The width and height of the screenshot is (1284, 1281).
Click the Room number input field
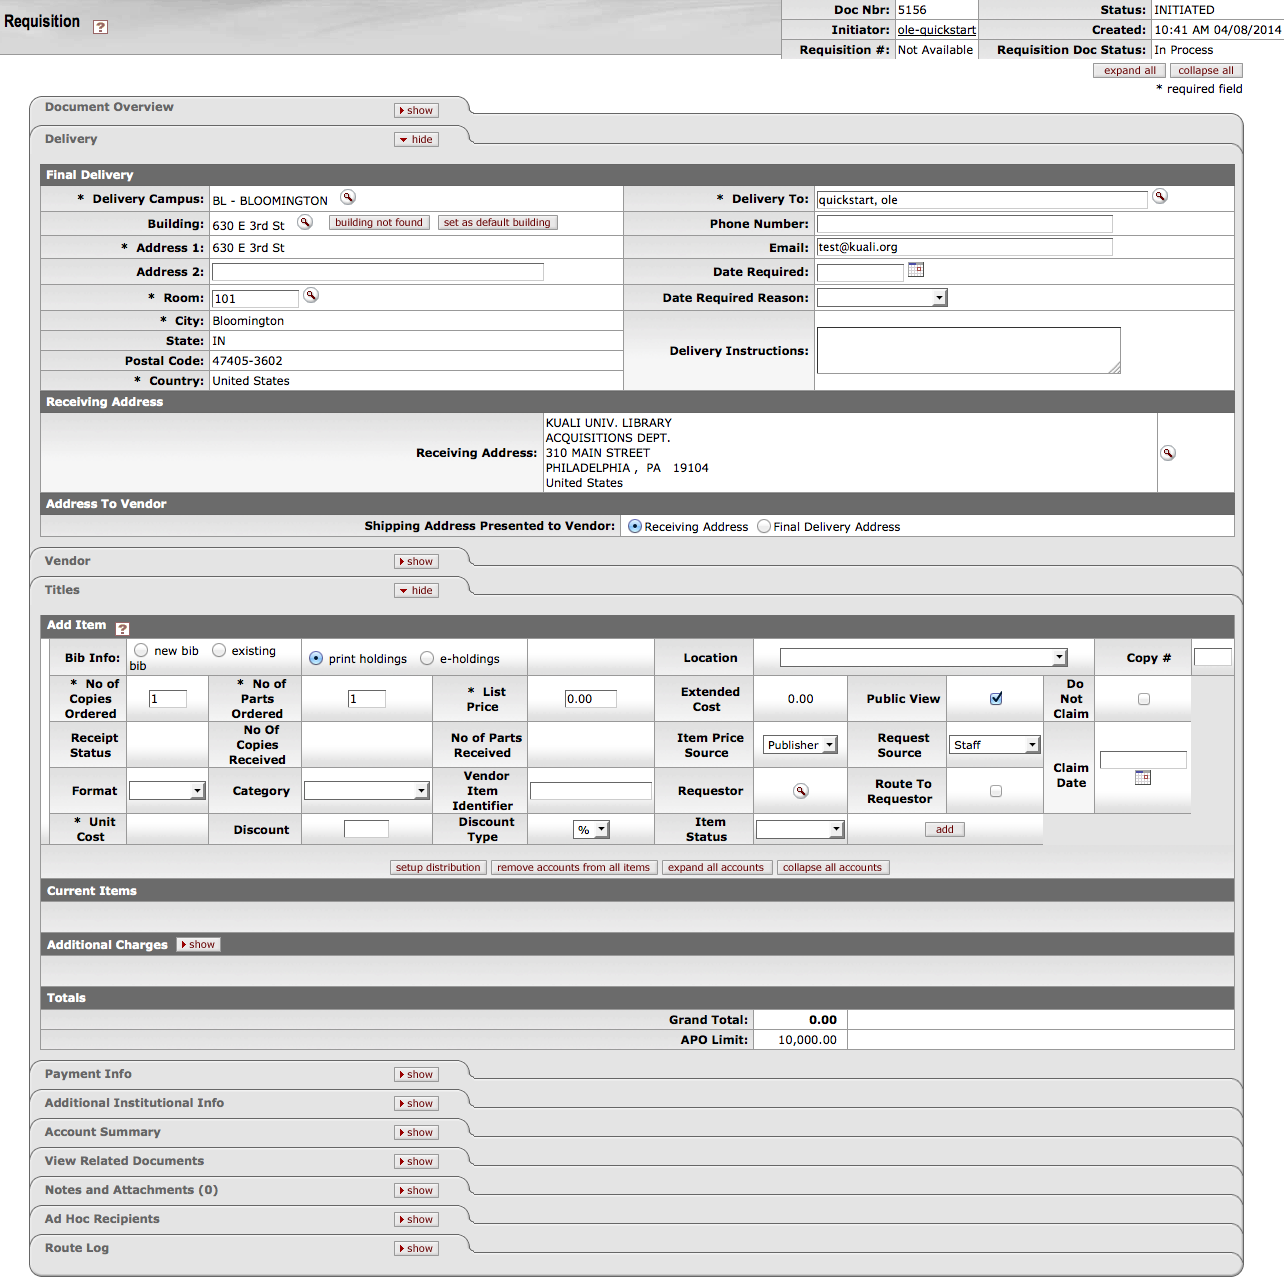pyautogui.click(x=255, y=298)
